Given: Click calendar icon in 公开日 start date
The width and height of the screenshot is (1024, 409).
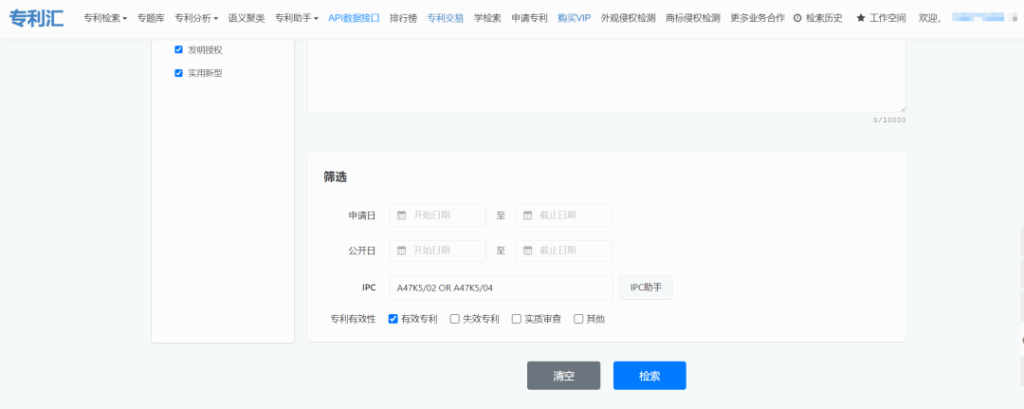Looking at the screenshot, I should click(401, 251).
